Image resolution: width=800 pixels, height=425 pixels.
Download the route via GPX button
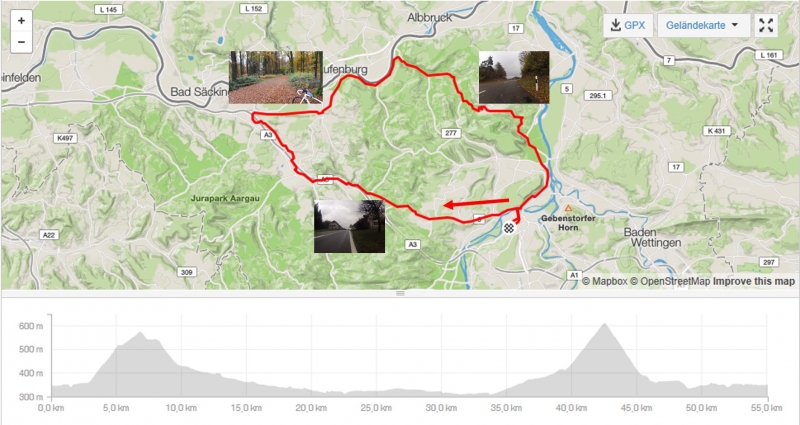628,25
